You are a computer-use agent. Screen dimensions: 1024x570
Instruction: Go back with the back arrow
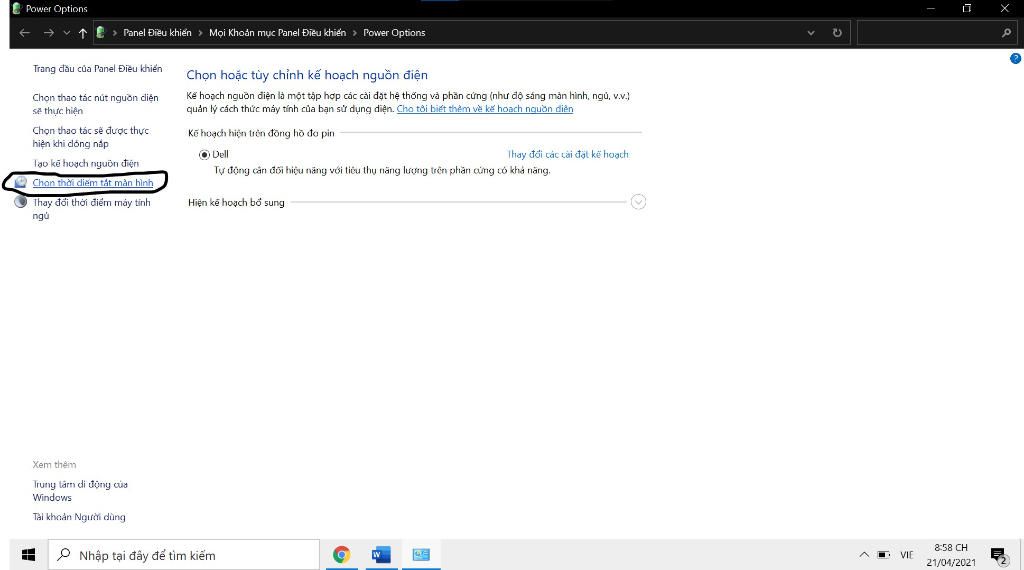(x=25, y=33)
